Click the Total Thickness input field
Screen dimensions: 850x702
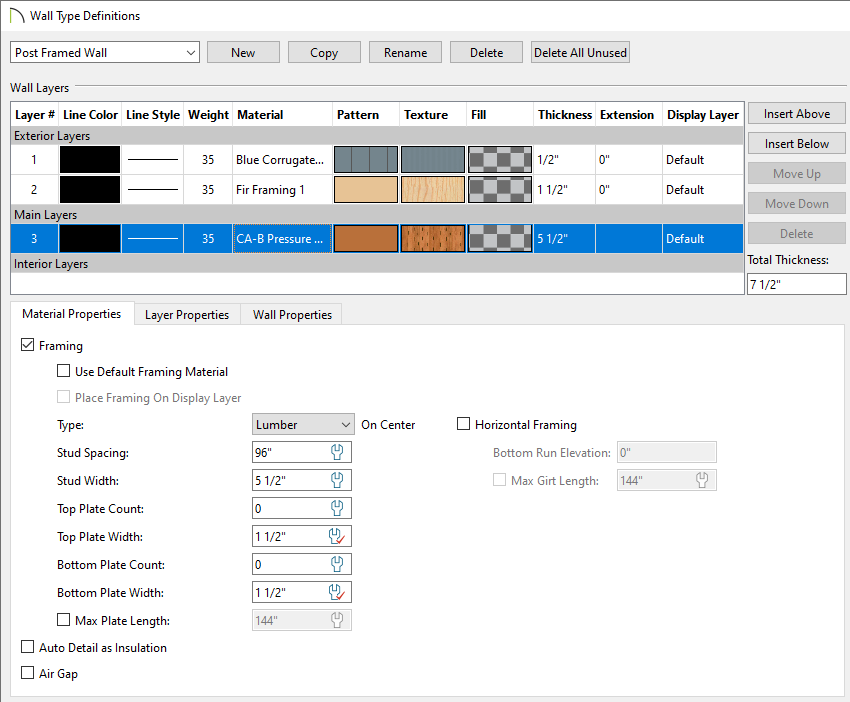pyautogui.click(x=796, y=283)
